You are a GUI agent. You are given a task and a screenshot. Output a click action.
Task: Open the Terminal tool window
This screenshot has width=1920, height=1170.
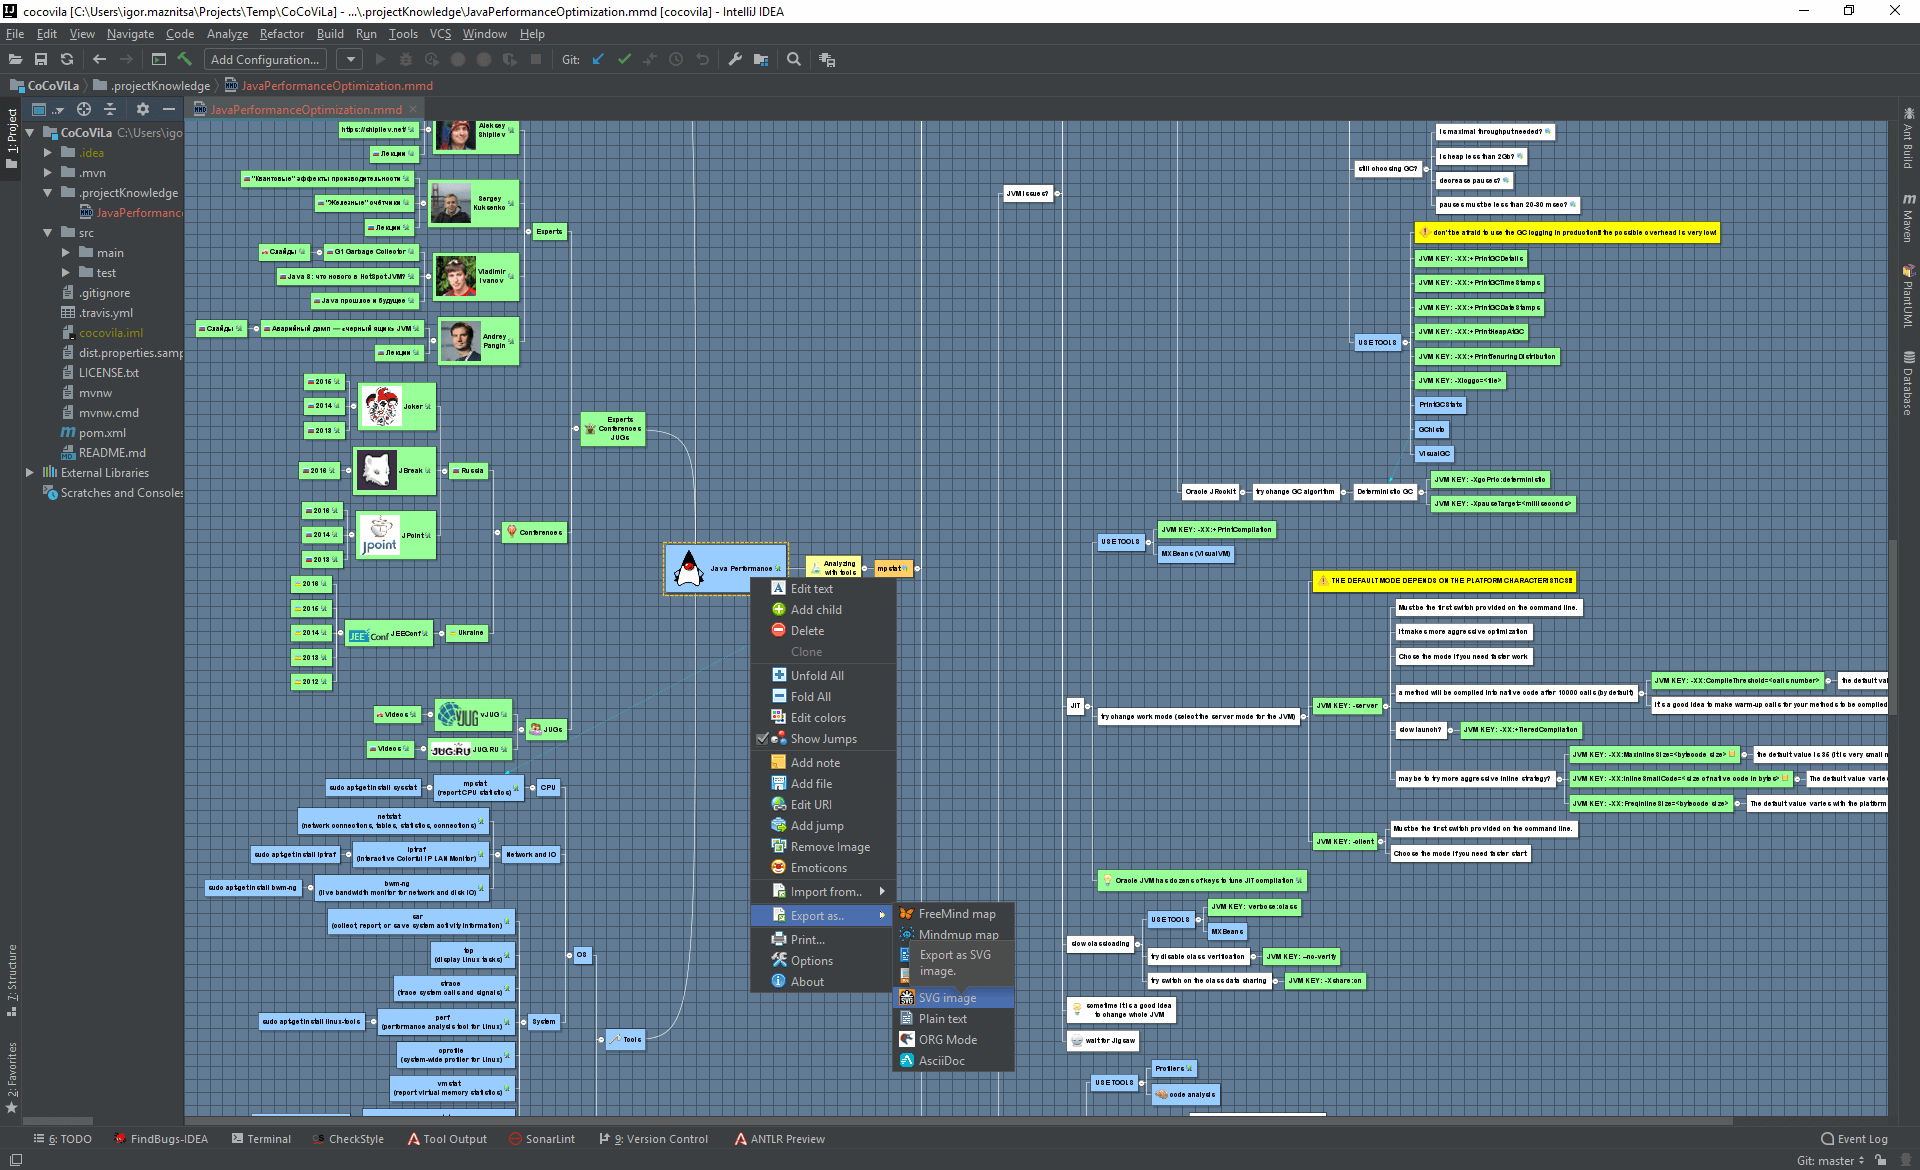(x=261, y=1139)
